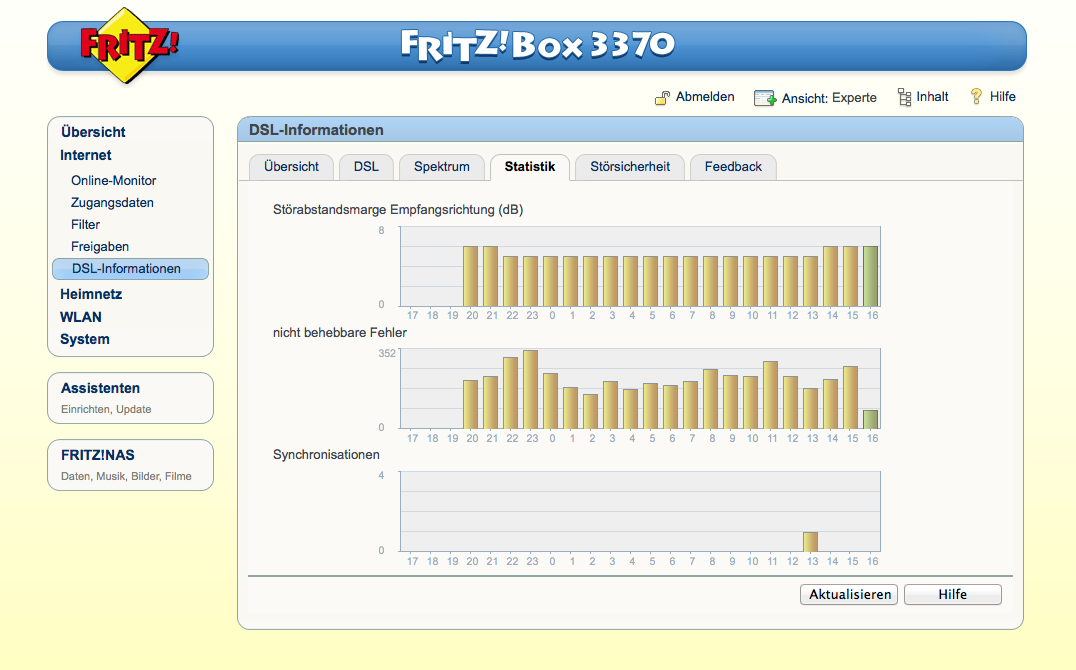The image size is (1076, 670).
Task: Select DSL-Informationen in sidebar
Action: pos(130,269)
